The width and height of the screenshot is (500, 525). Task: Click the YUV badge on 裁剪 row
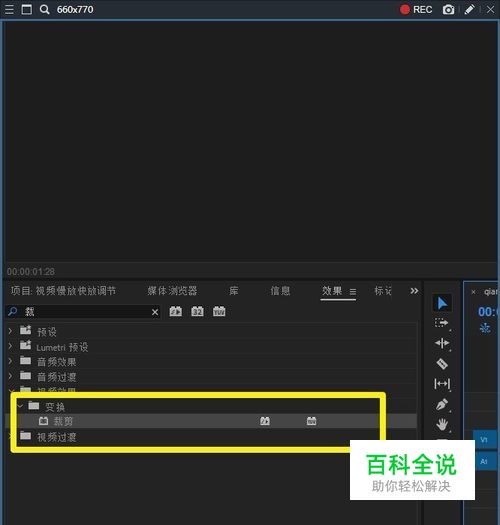311,421
